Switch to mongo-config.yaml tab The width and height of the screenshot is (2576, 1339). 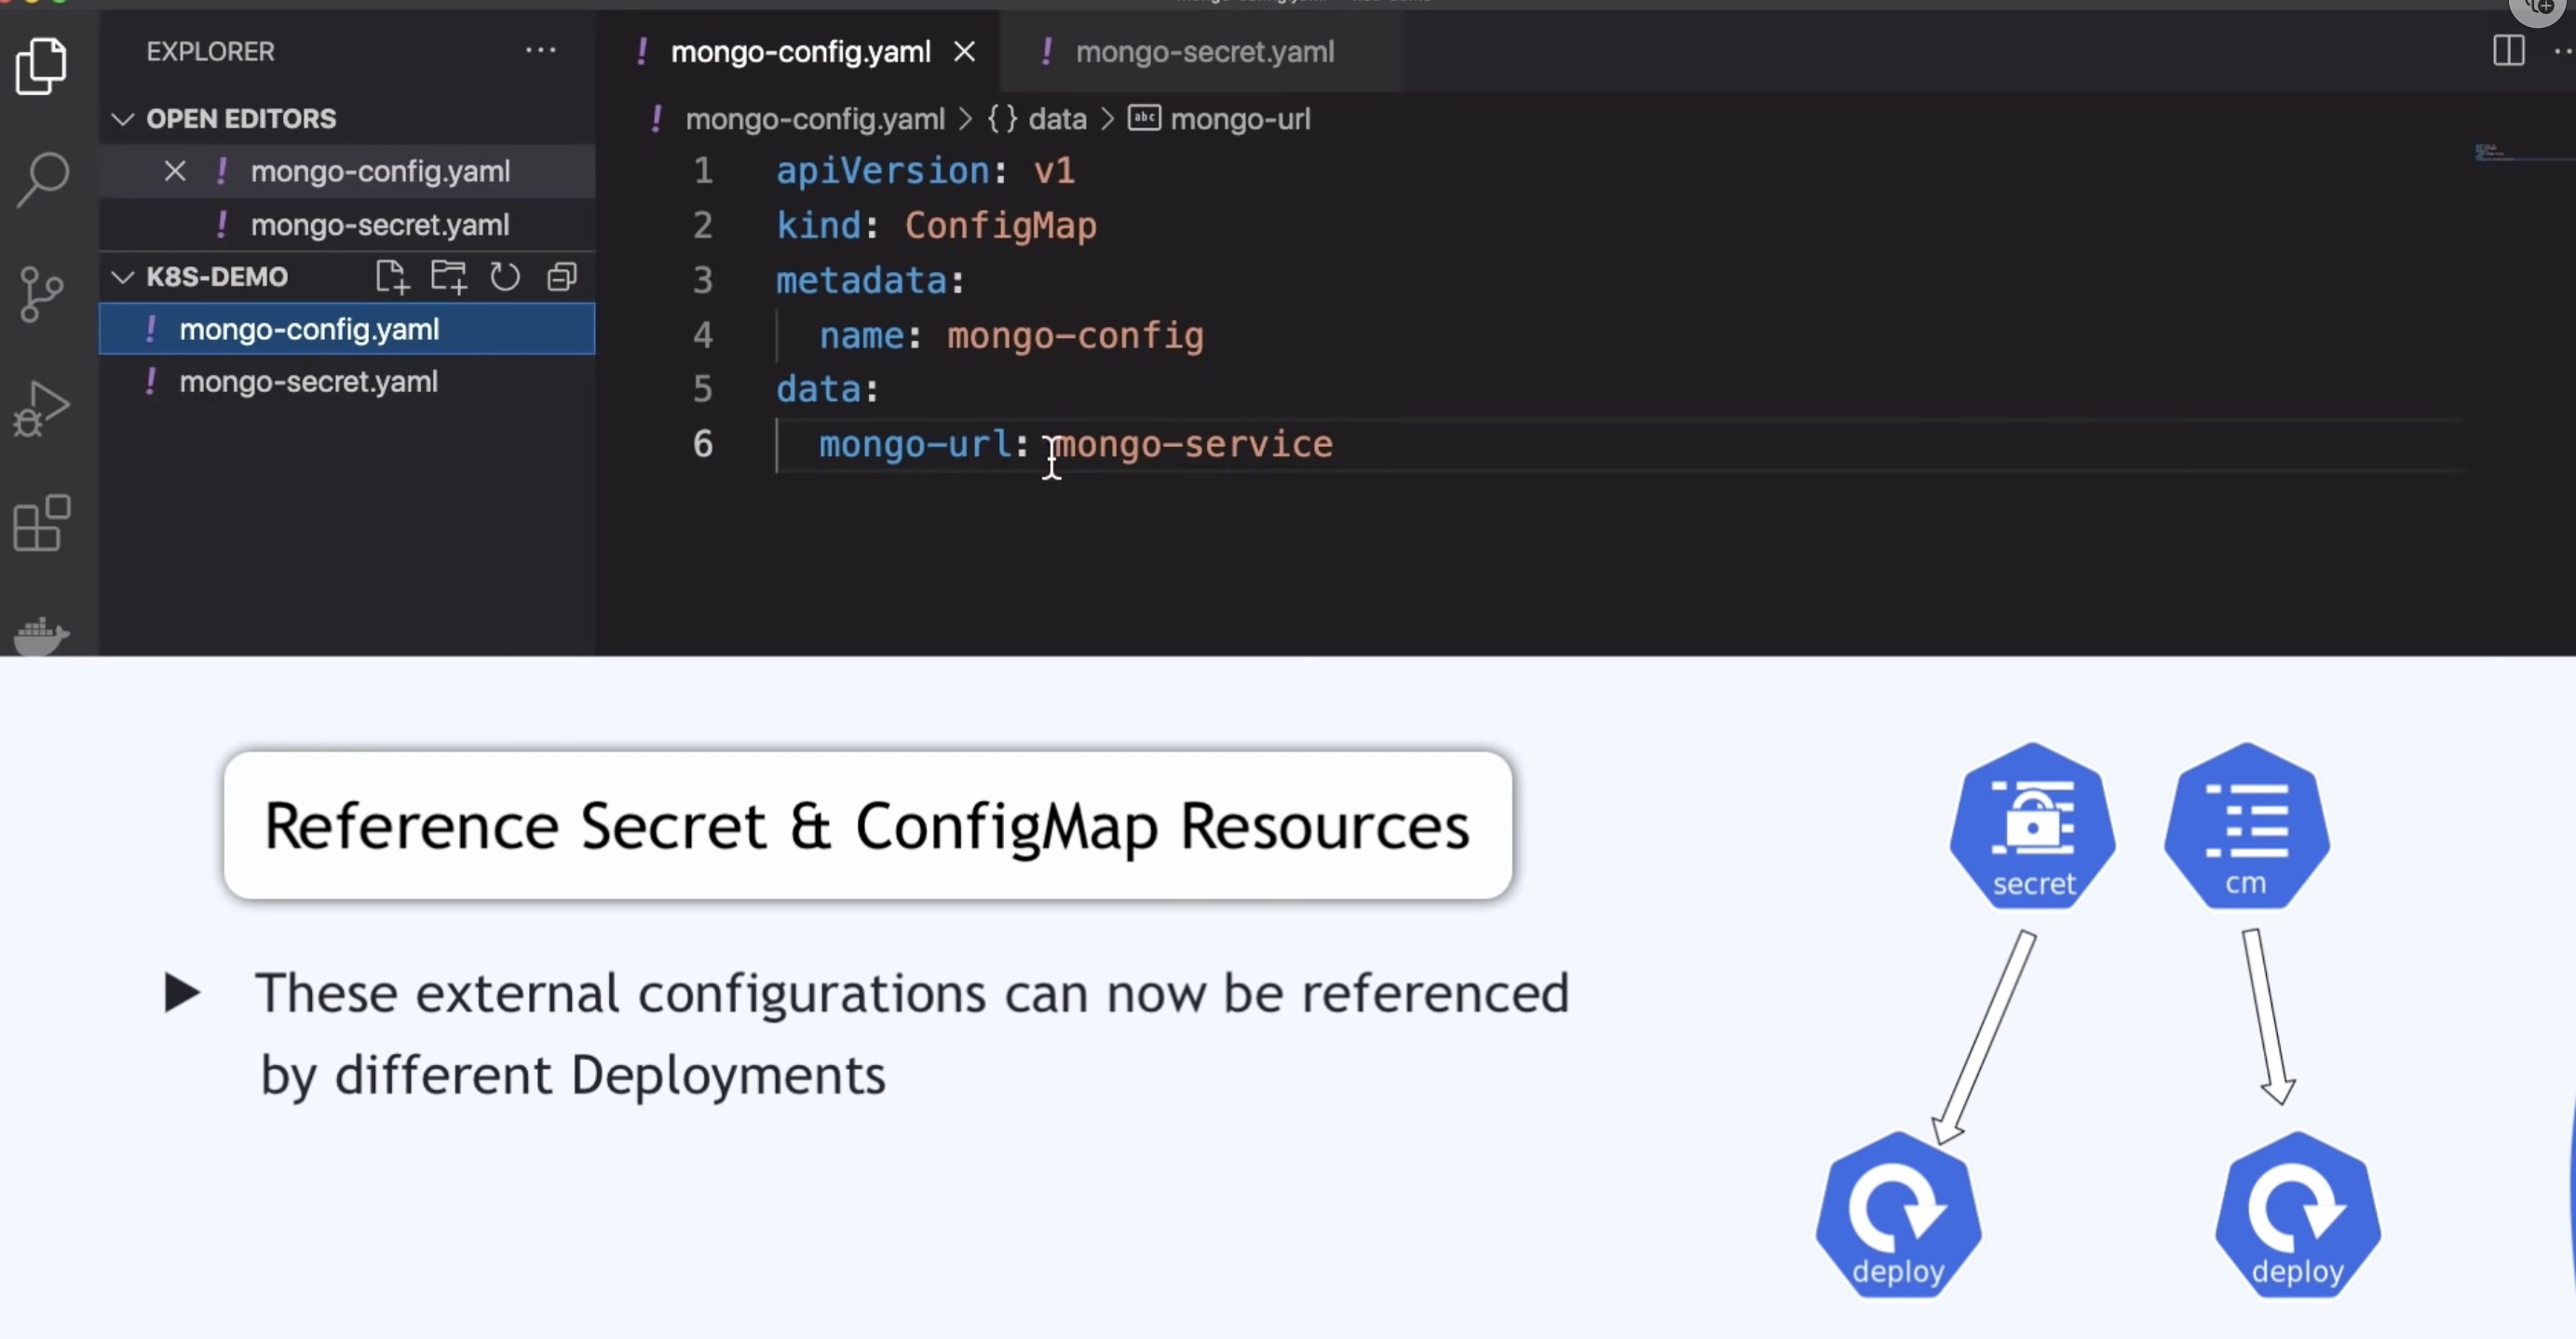pos(800,51)
